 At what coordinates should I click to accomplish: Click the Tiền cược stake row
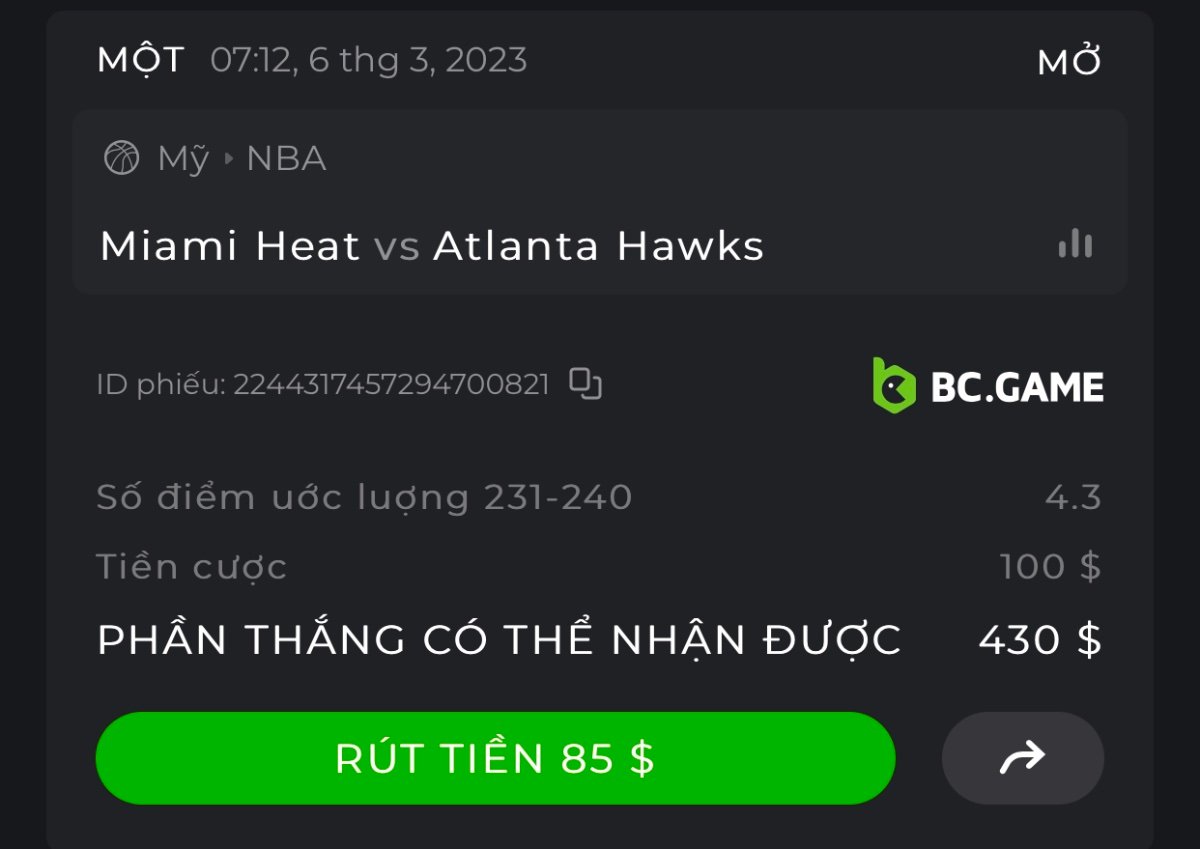(x=599, y=566)
